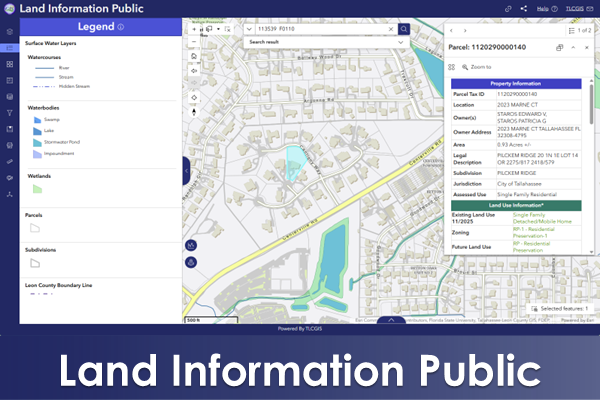Click Zoom to in parcel popup
This screenshot has width=600, height=400.
pos(477,67)
